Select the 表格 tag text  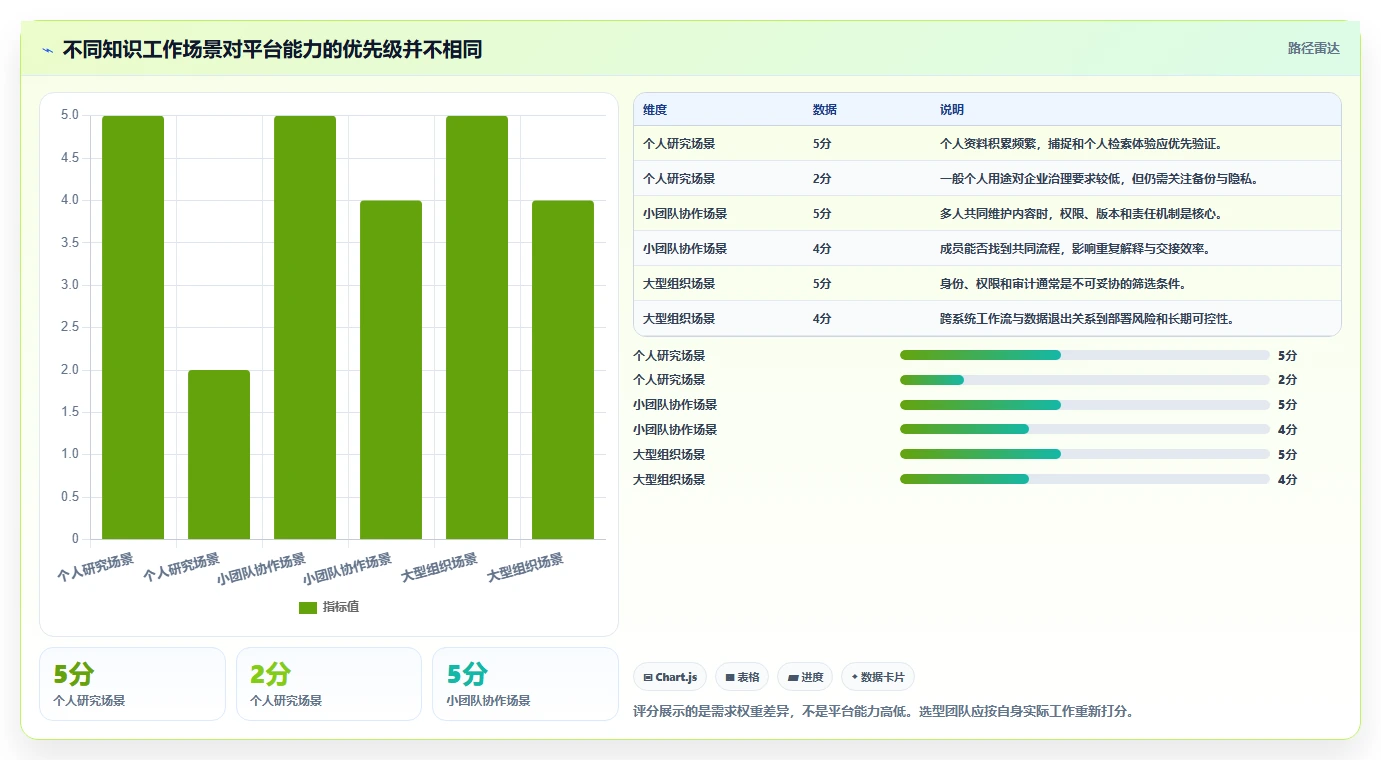coord(748,678)
